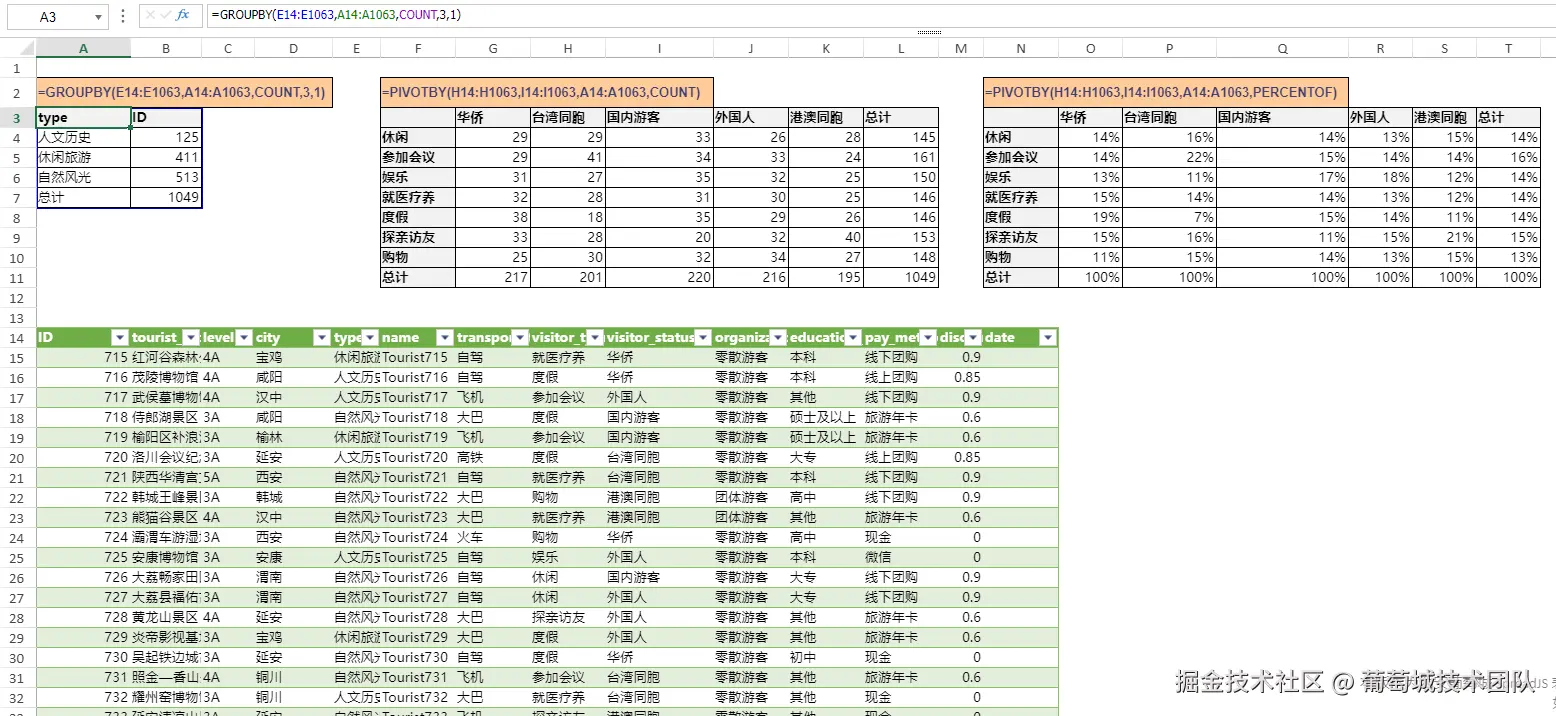Select the cell with value 411
1556x716 pixels.
pos(166,158)
